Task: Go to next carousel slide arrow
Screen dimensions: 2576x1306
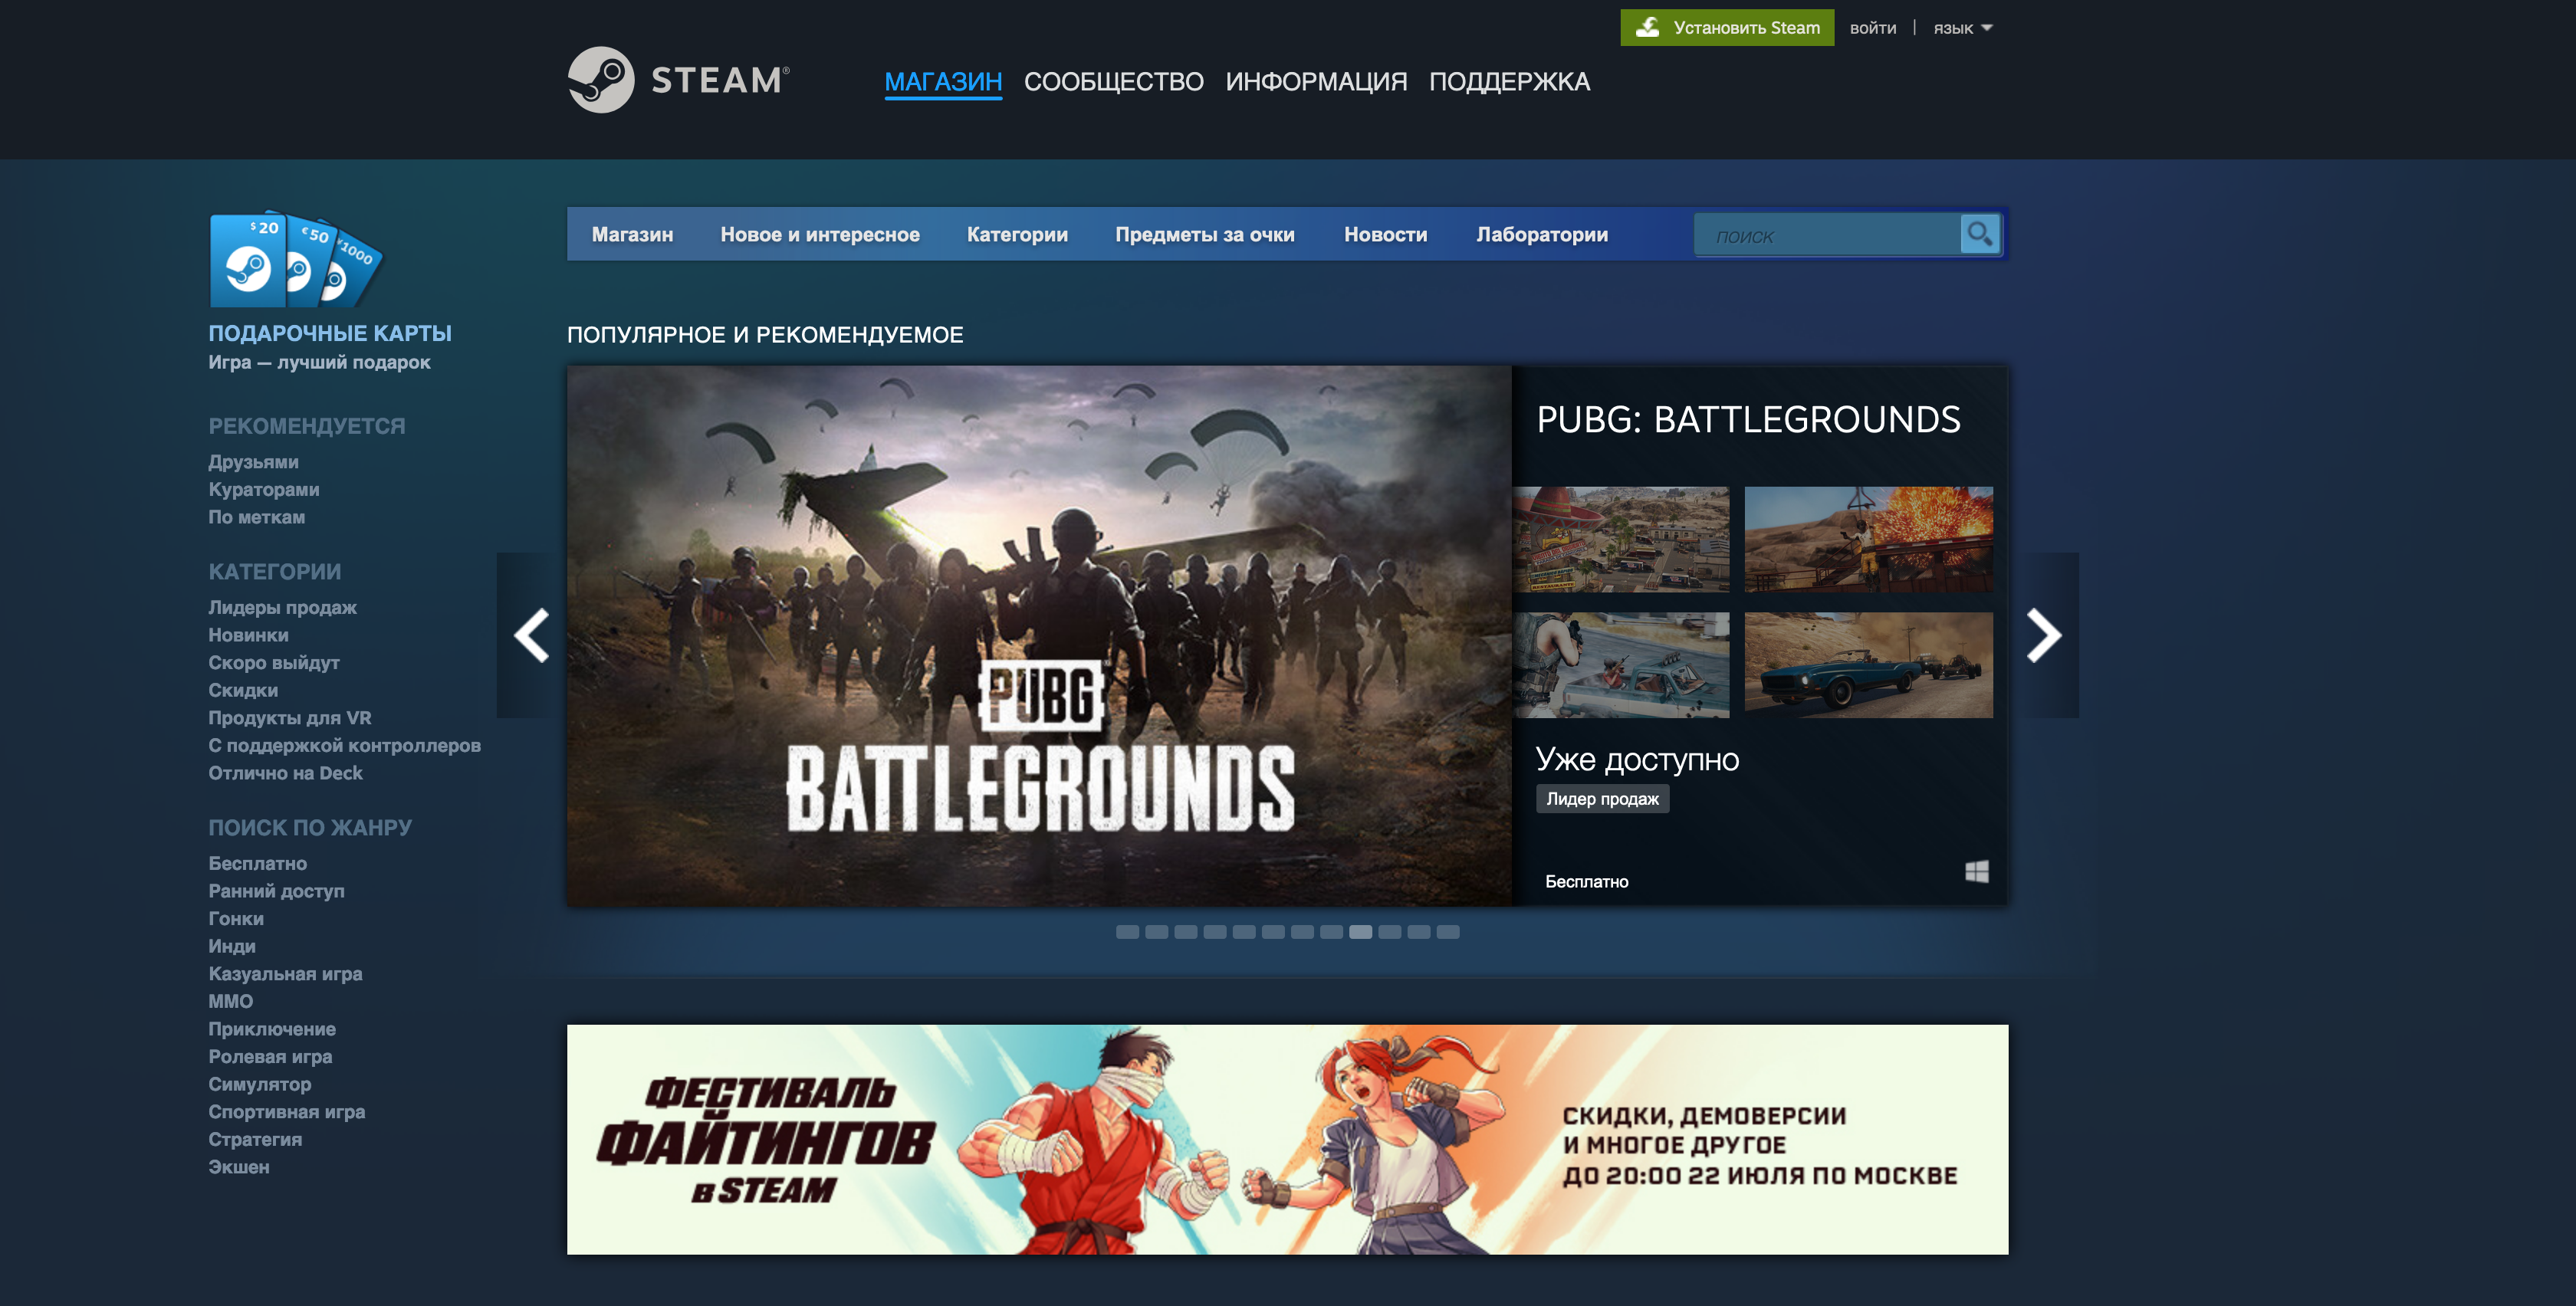Action: 2044,635
